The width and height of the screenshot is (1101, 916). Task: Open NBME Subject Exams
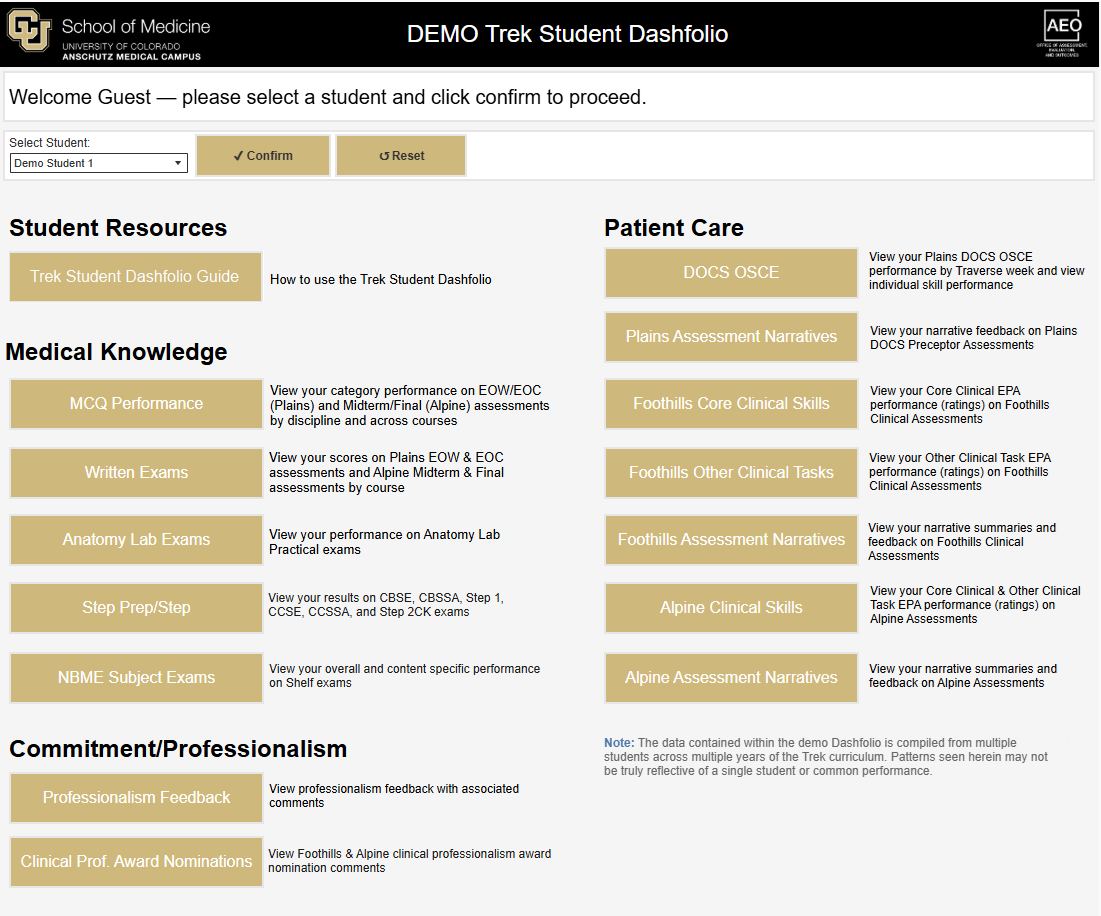[x=136, y=678]
